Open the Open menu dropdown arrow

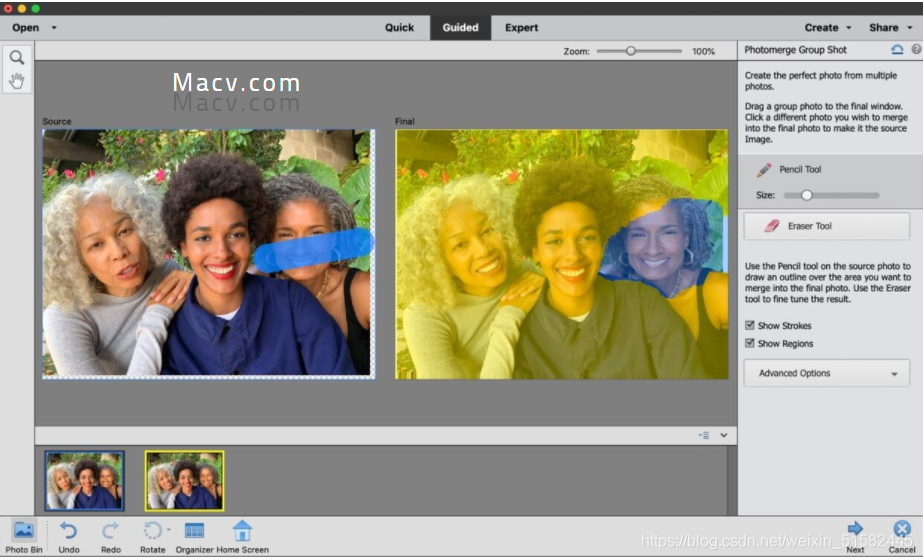pos(54,28)
